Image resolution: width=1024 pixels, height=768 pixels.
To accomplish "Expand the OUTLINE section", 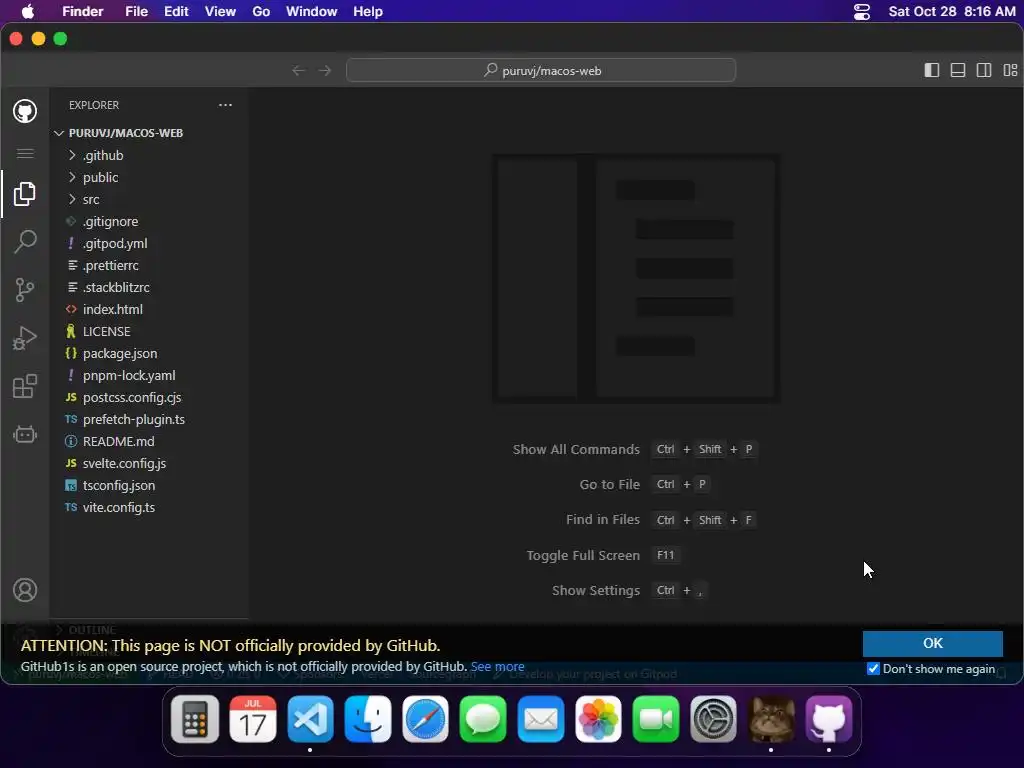I will 148,630.
